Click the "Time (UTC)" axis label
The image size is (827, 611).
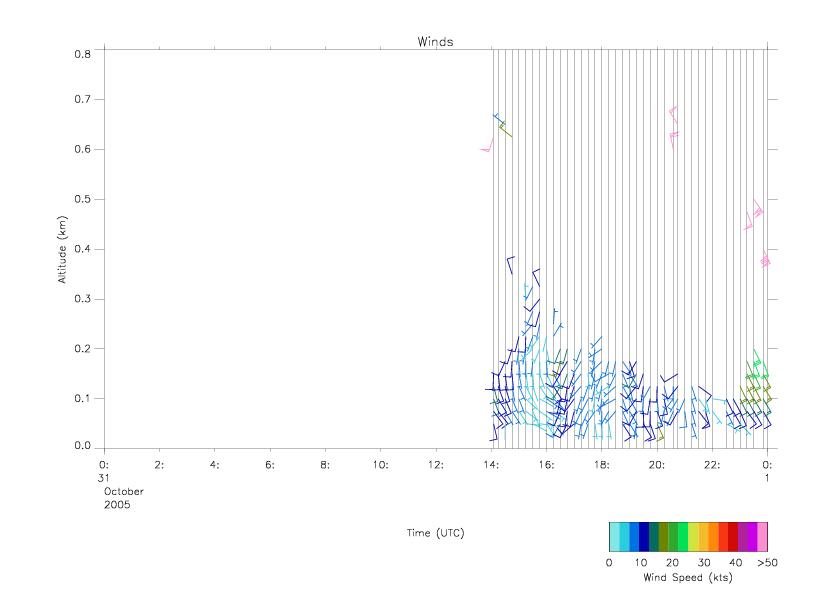[x=435, y=533]
